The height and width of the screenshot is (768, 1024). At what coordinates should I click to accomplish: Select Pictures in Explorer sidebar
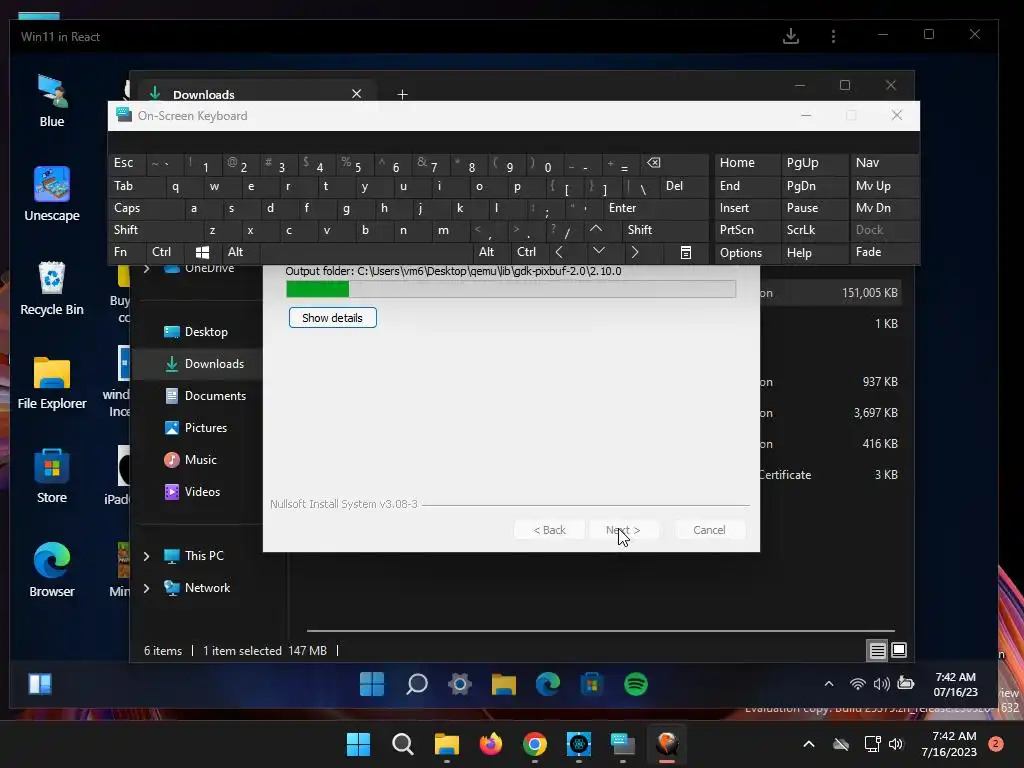196,428
